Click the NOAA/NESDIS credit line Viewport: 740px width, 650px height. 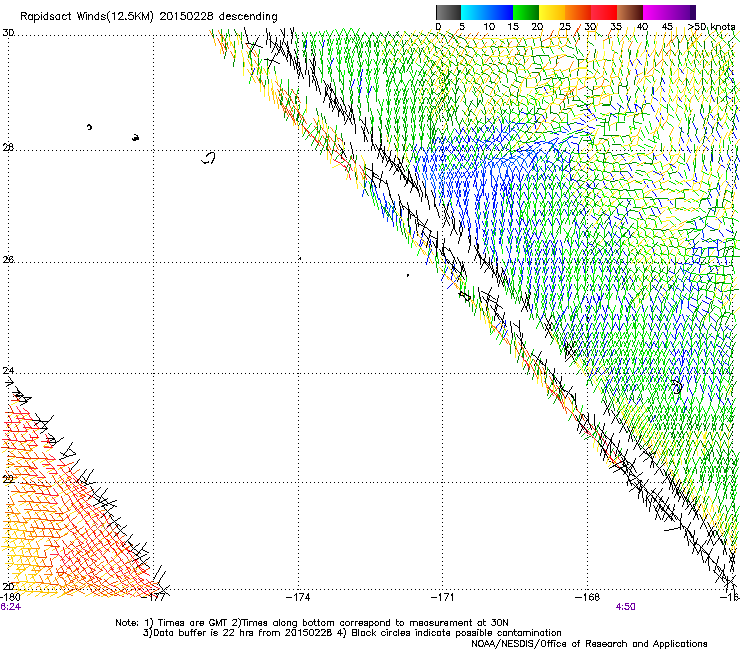coord(589,644)
